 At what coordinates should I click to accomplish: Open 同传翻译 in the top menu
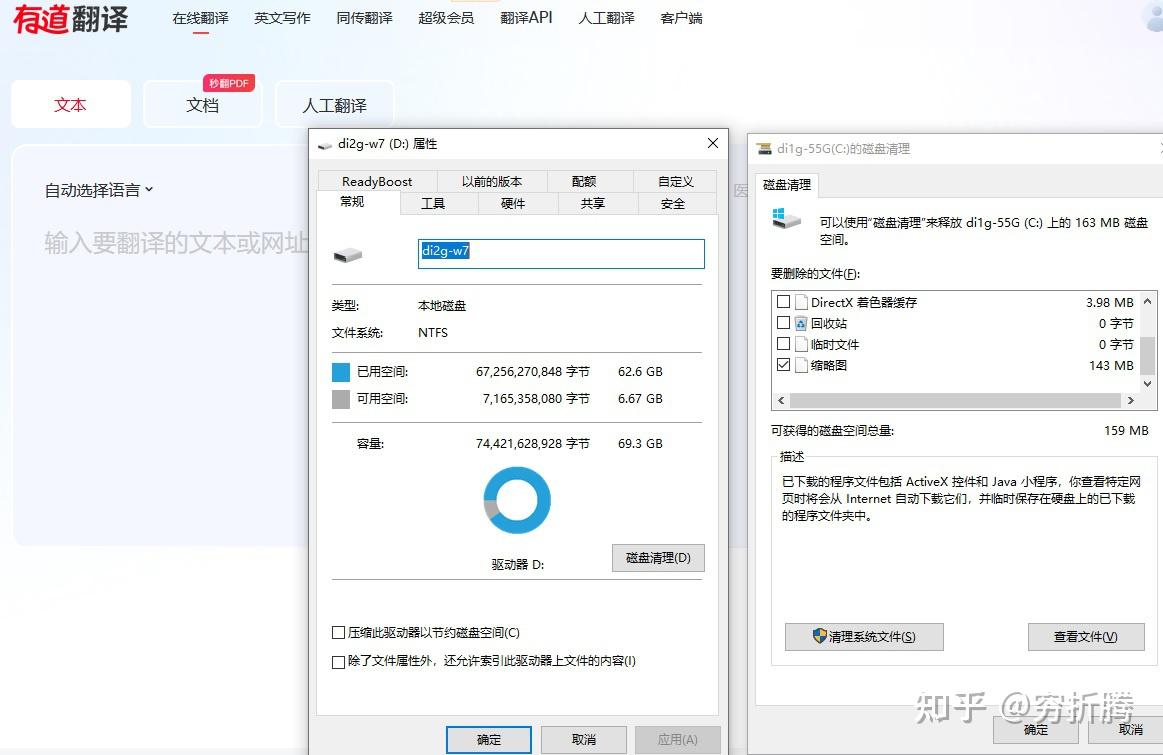click(x=364, y=19)
